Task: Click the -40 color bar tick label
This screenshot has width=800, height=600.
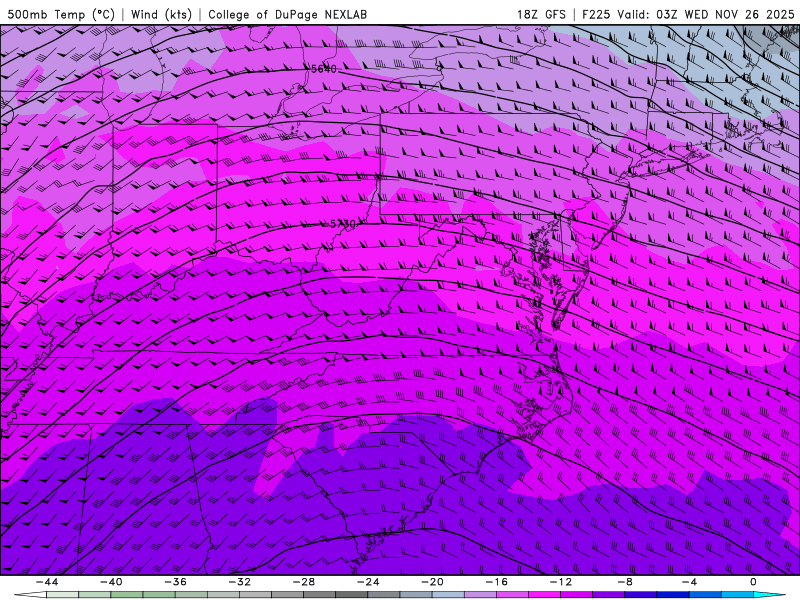Action: point(111,582)
